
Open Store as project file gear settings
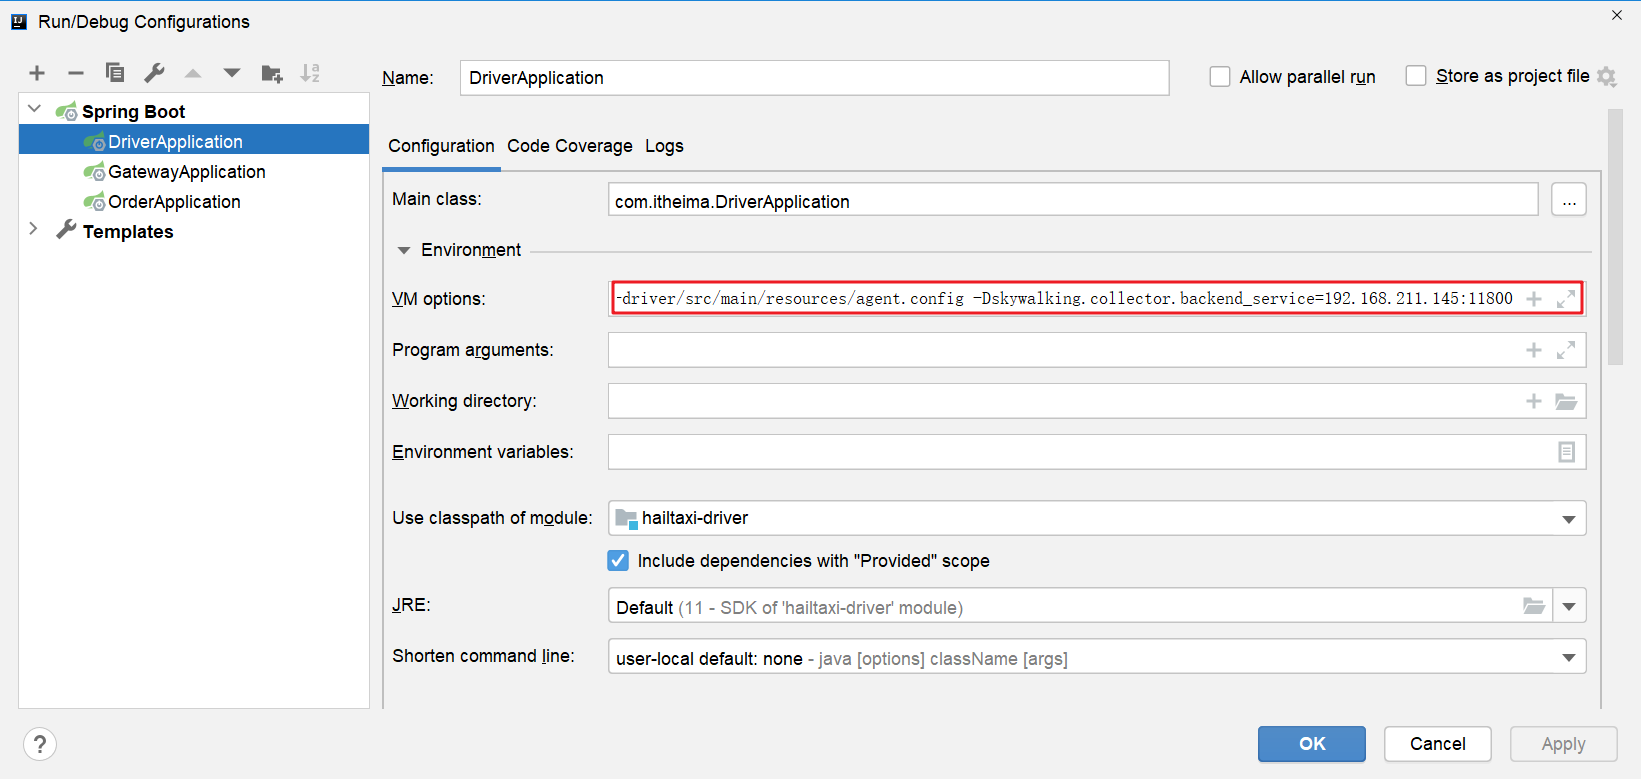pyautogui.click(x=1607, y=76)
